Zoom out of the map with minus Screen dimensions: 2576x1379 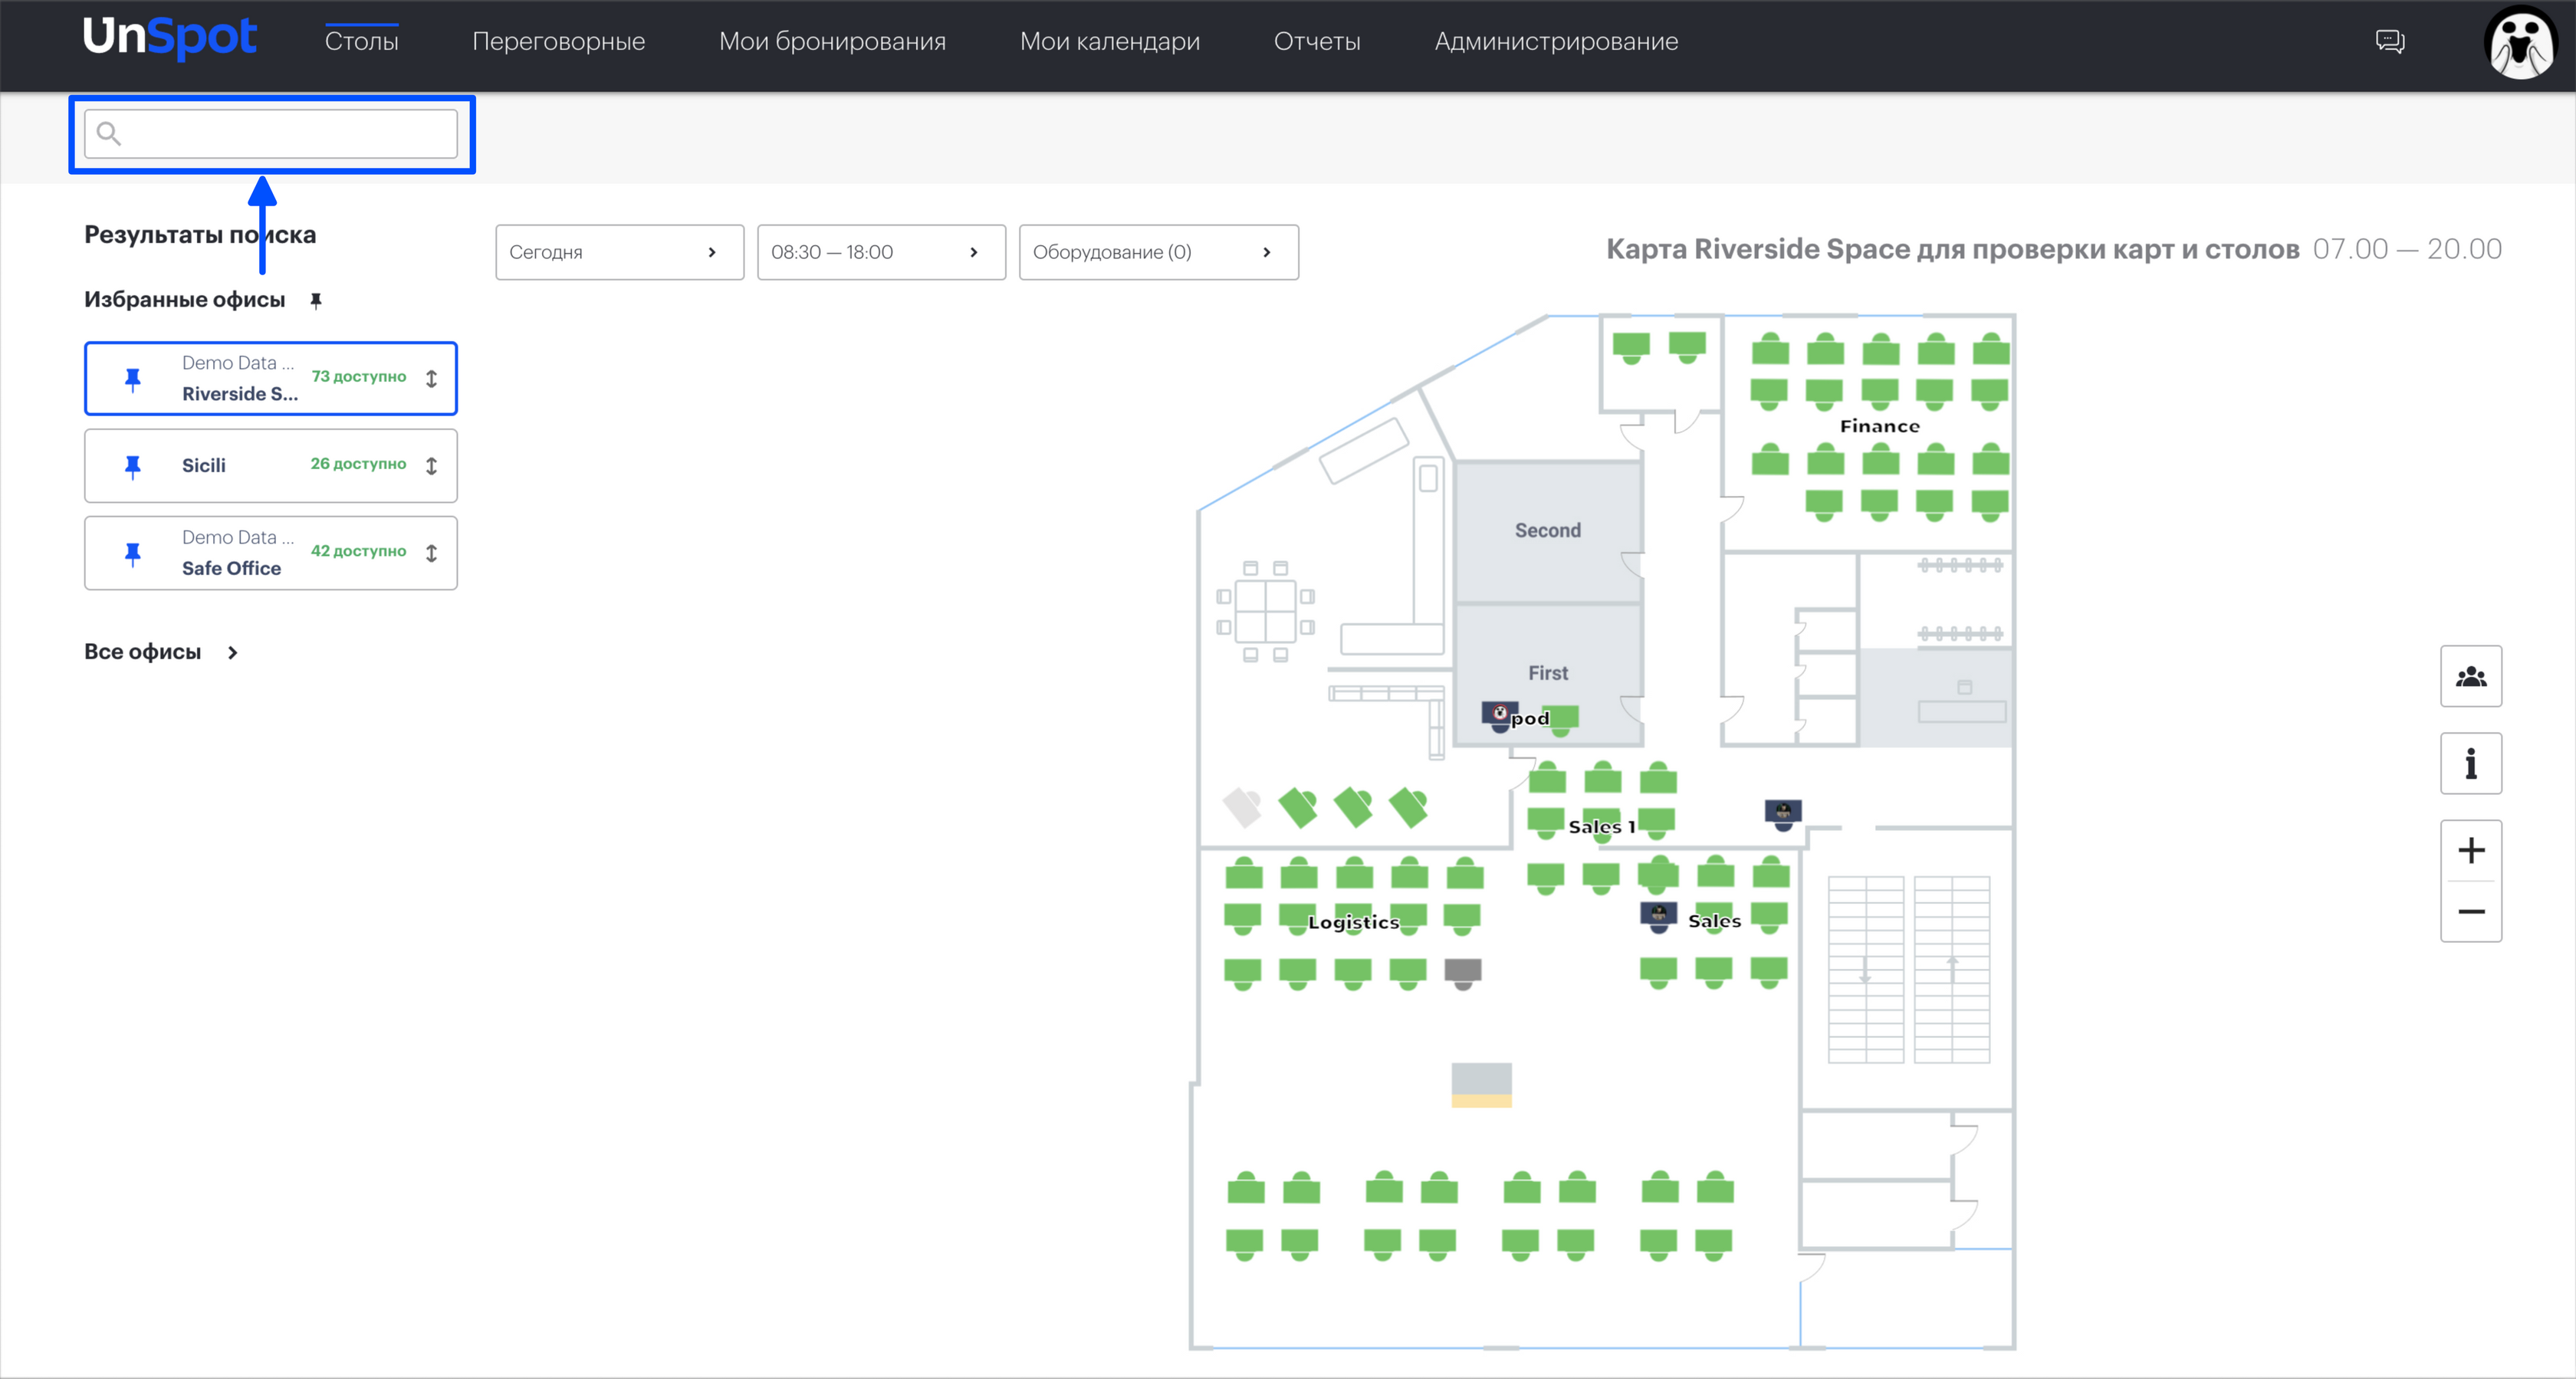coord(2471,911)
